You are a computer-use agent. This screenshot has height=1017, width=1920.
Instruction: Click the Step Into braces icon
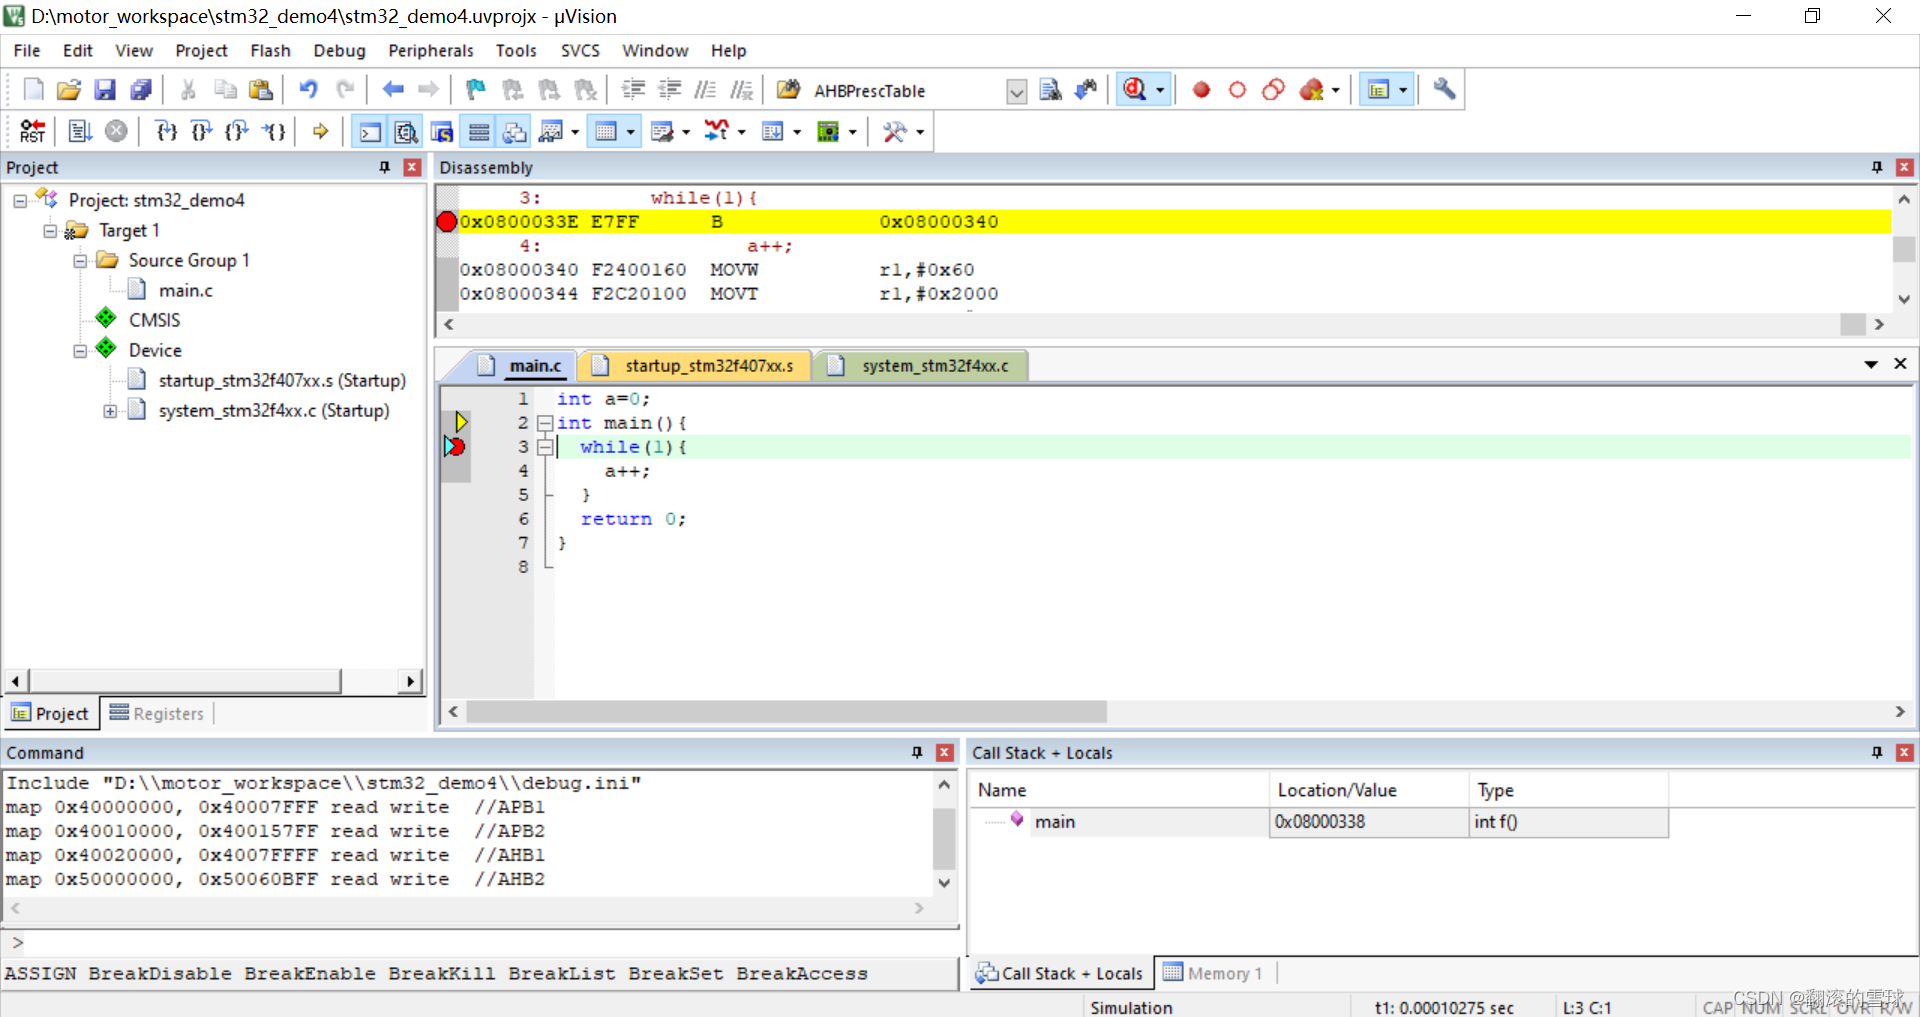click(x=167, y=131)
